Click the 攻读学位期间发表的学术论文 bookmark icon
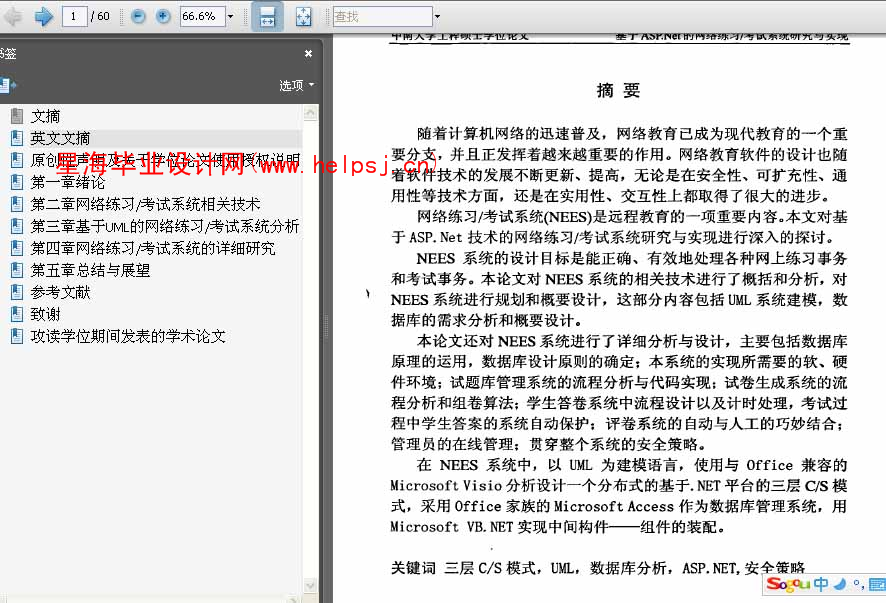 click(17, 336)
